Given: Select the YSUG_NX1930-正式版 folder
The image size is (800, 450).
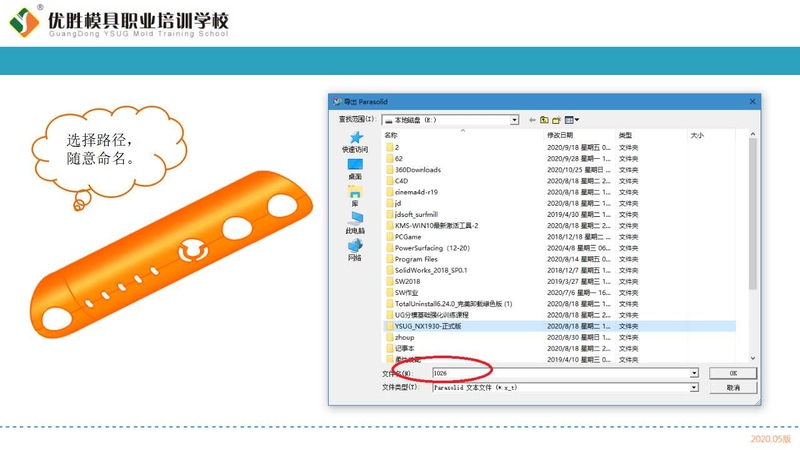Looking at the screenshot, I should (428, 326).
